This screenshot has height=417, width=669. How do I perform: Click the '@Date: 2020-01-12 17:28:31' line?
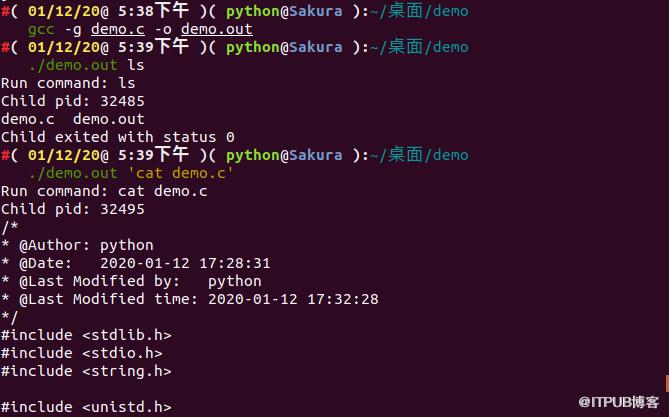coord(136,263)
